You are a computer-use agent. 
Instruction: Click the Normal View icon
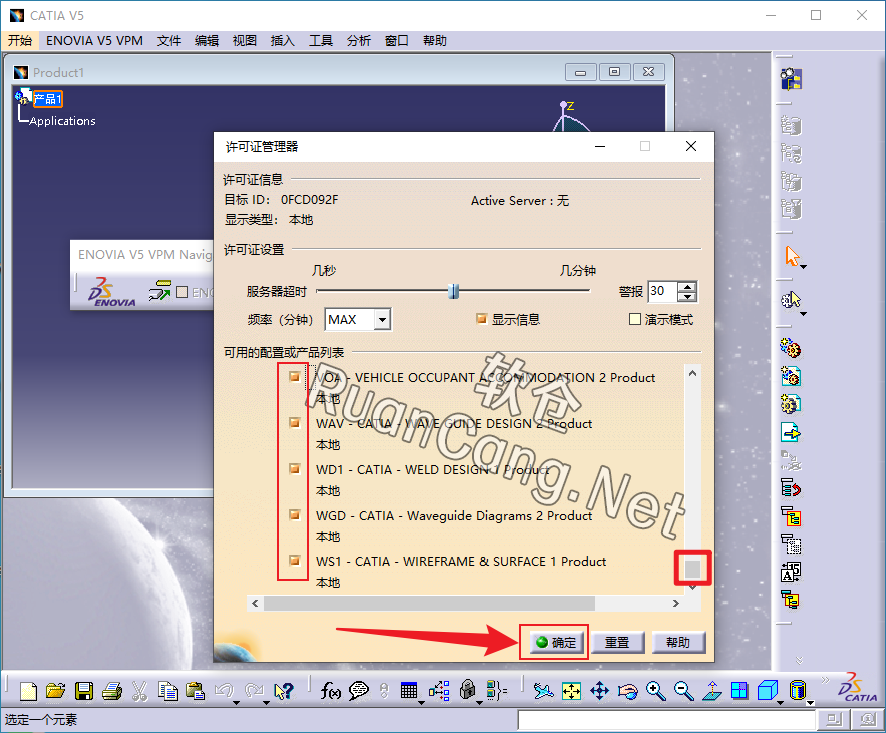(x=711, y=691)
